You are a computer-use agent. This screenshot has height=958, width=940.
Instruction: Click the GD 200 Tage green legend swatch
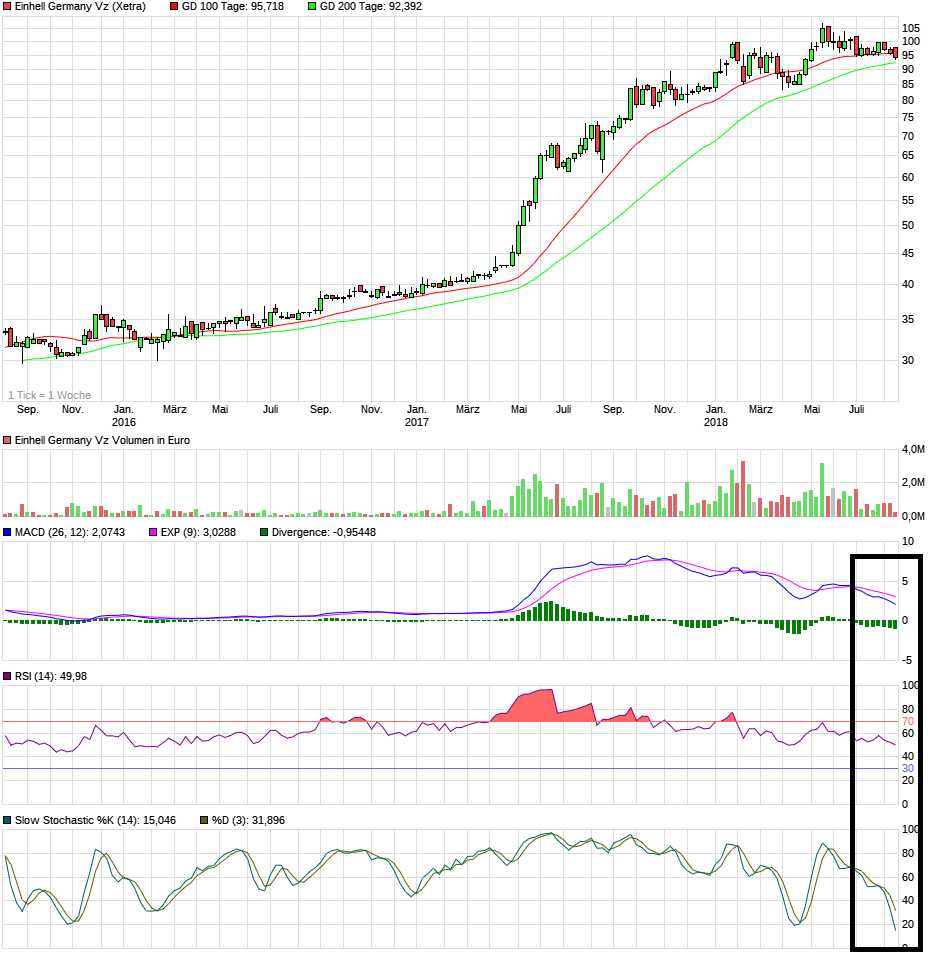pyautogui.click(x=311, y=6)
